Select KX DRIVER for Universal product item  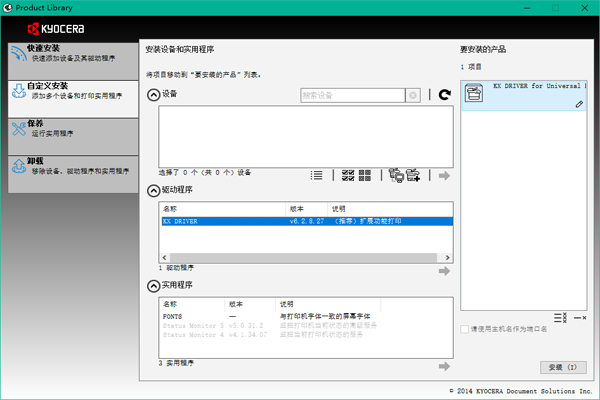click(524, 96)
